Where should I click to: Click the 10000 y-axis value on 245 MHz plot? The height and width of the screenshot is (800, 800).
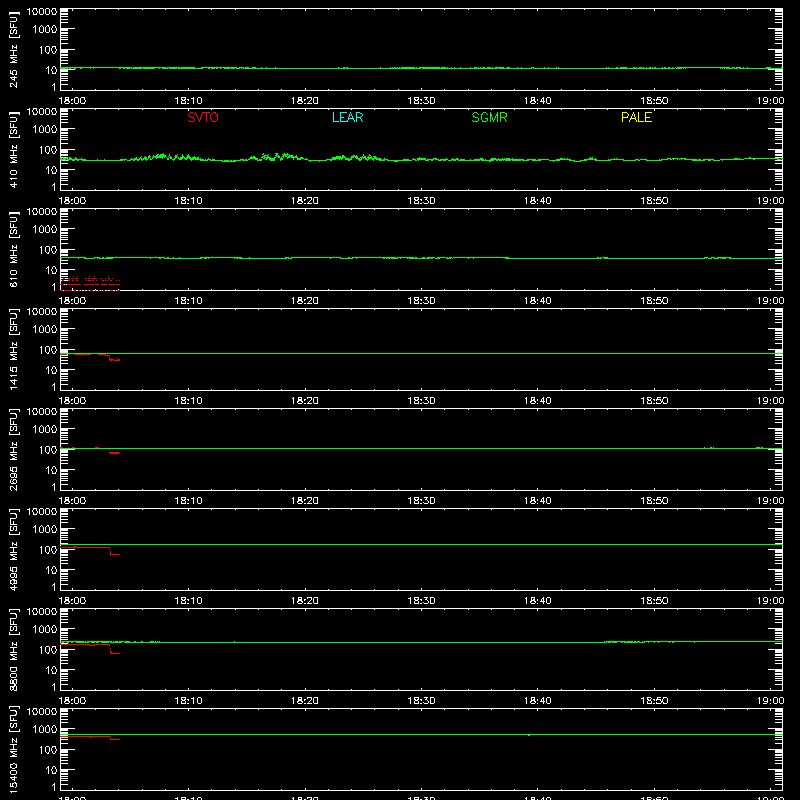point(42,12)
